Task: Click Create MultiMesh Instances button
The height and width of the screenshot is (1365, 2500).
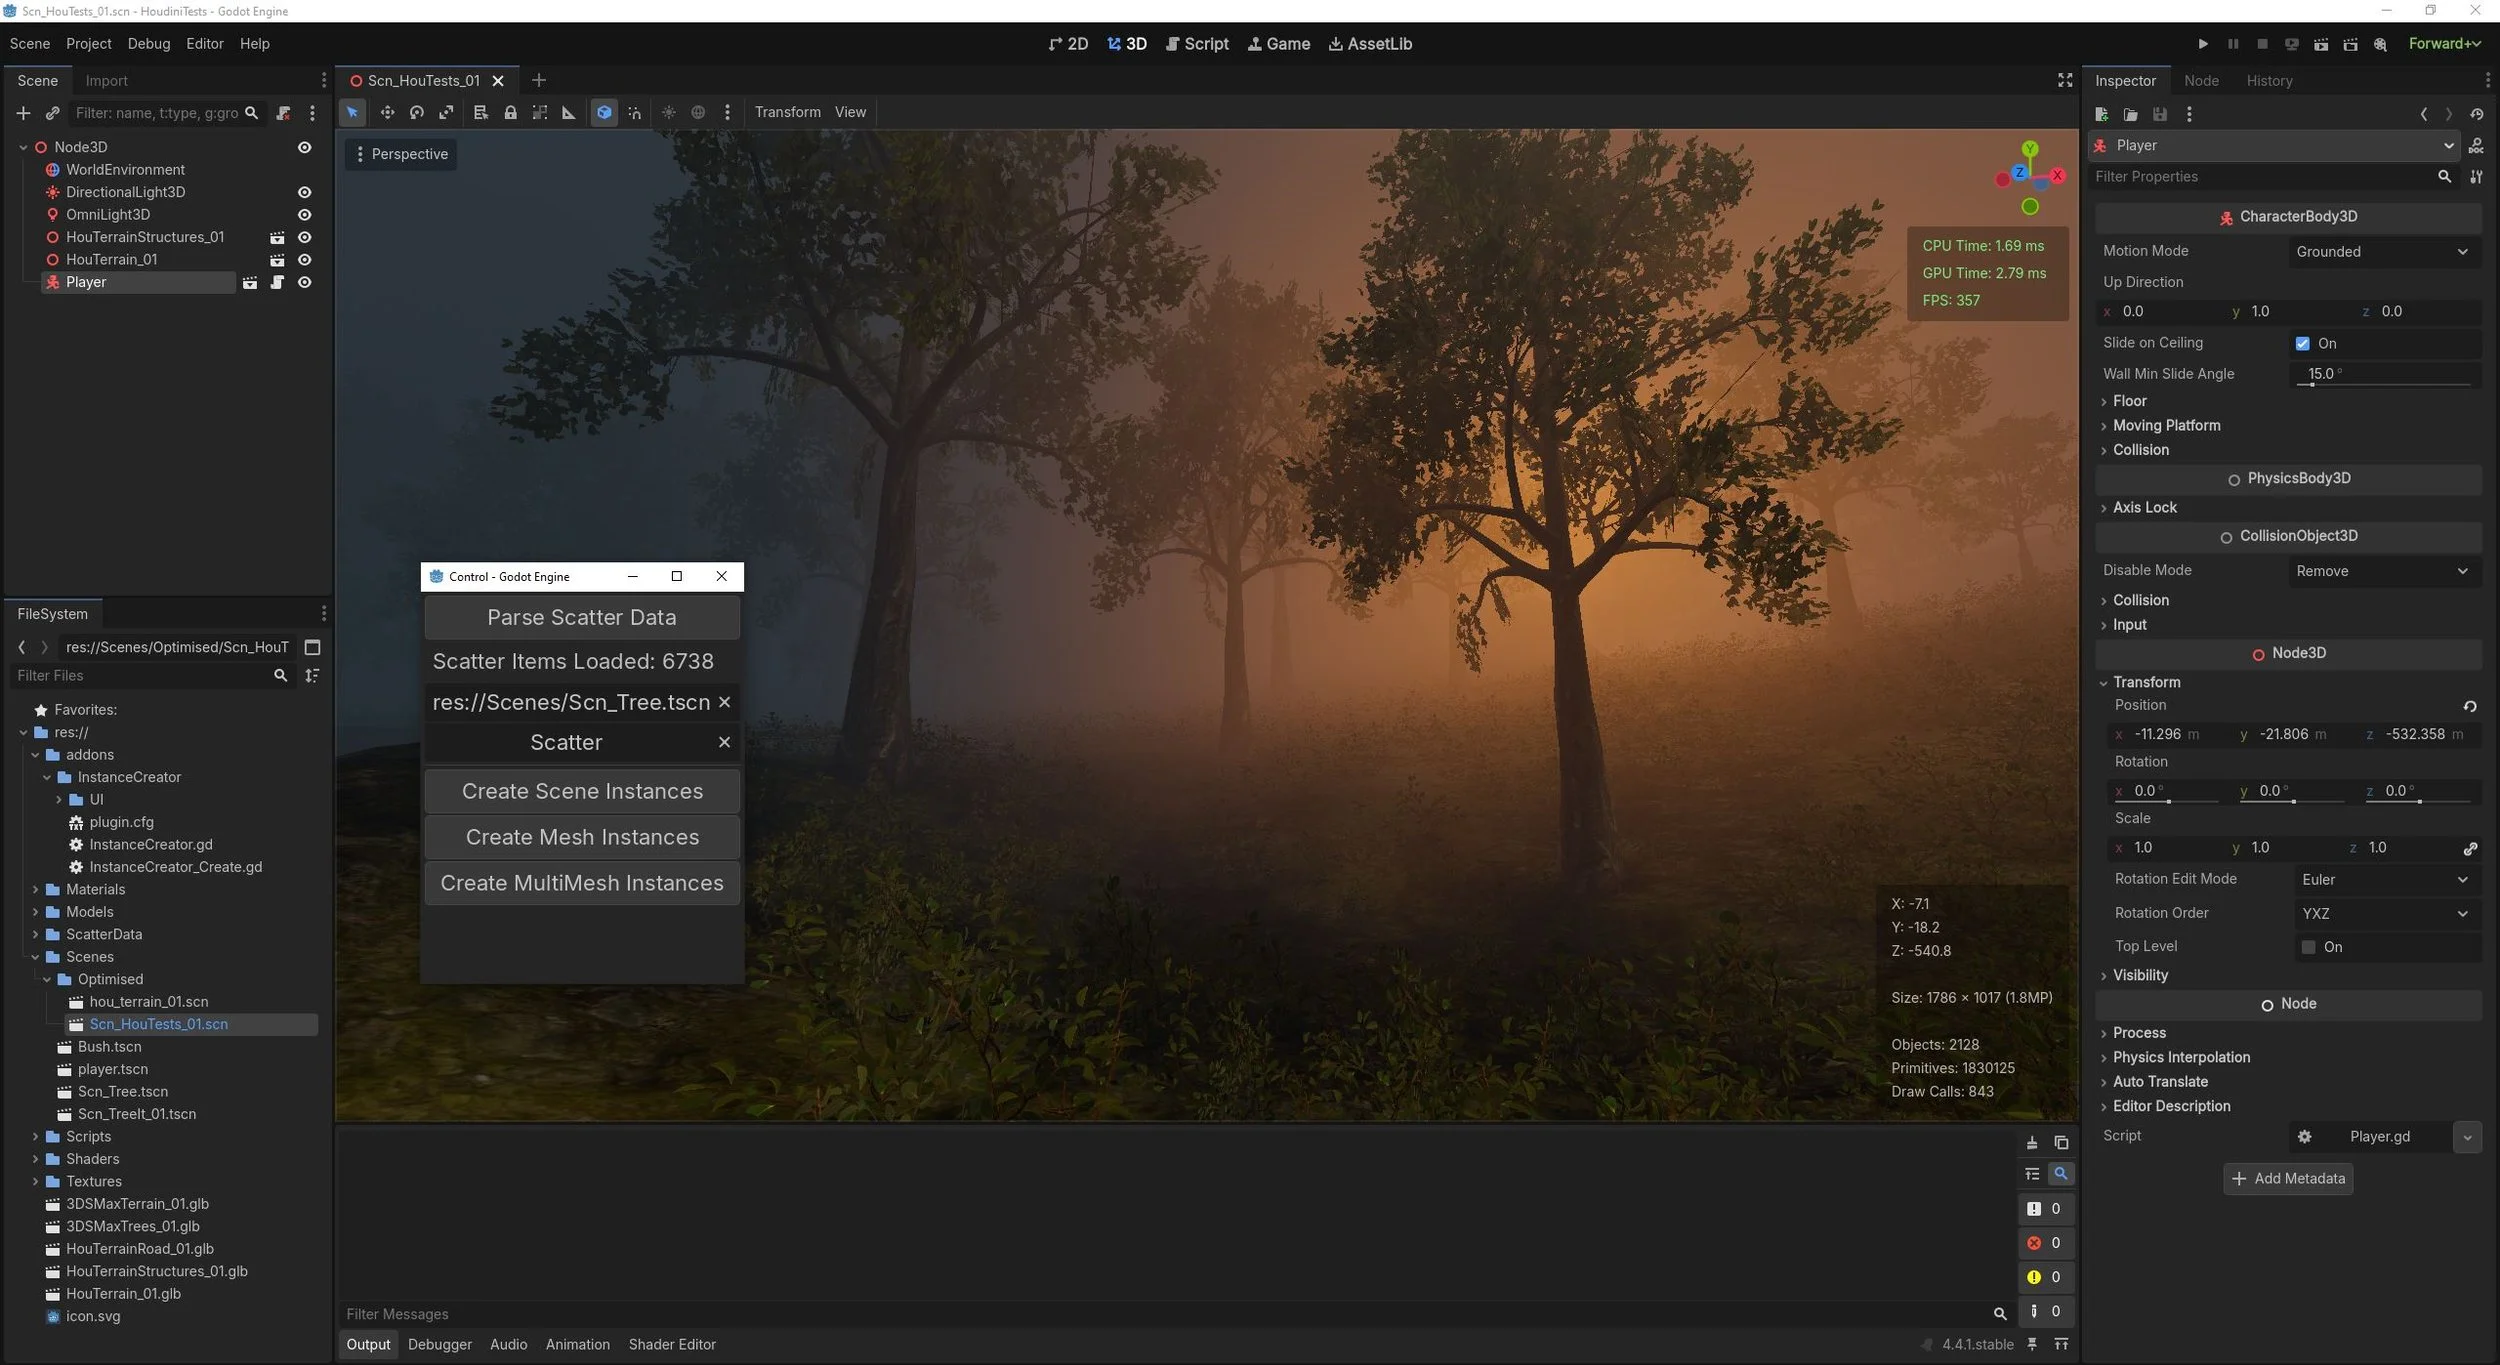Action: [581, 883]
